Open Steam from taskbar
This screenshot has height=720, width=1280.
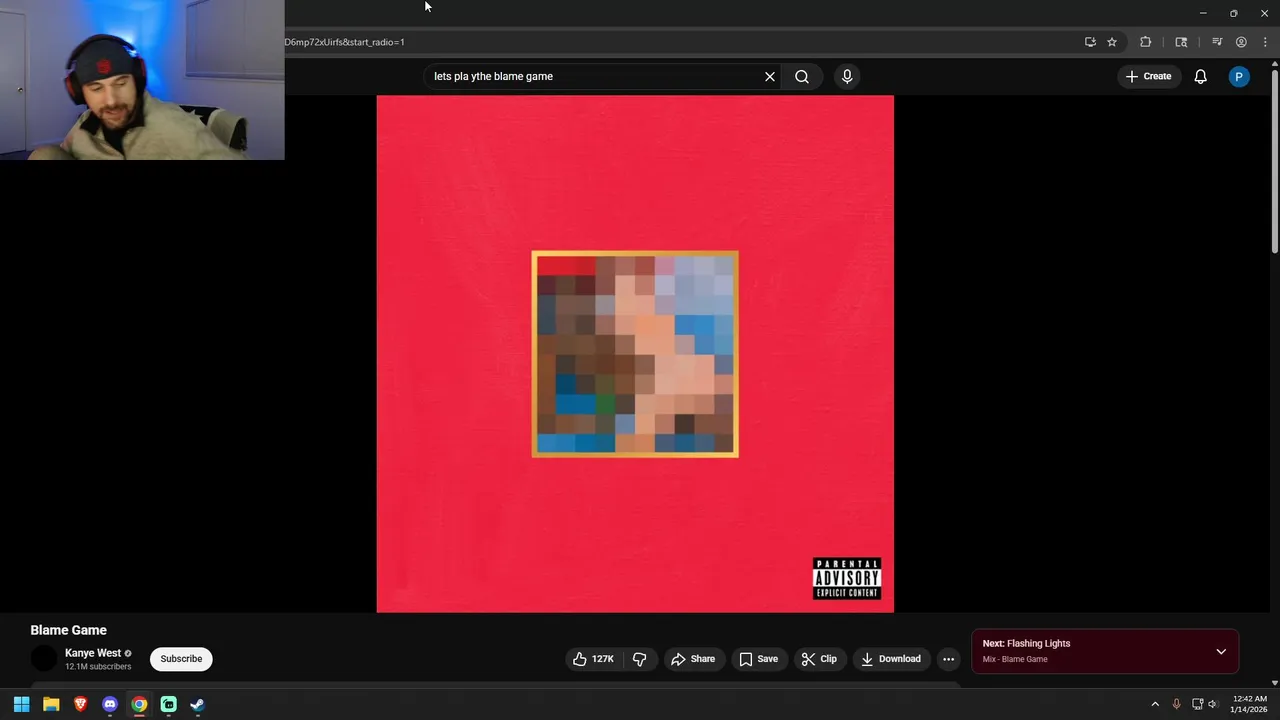(x=198, y=704)
